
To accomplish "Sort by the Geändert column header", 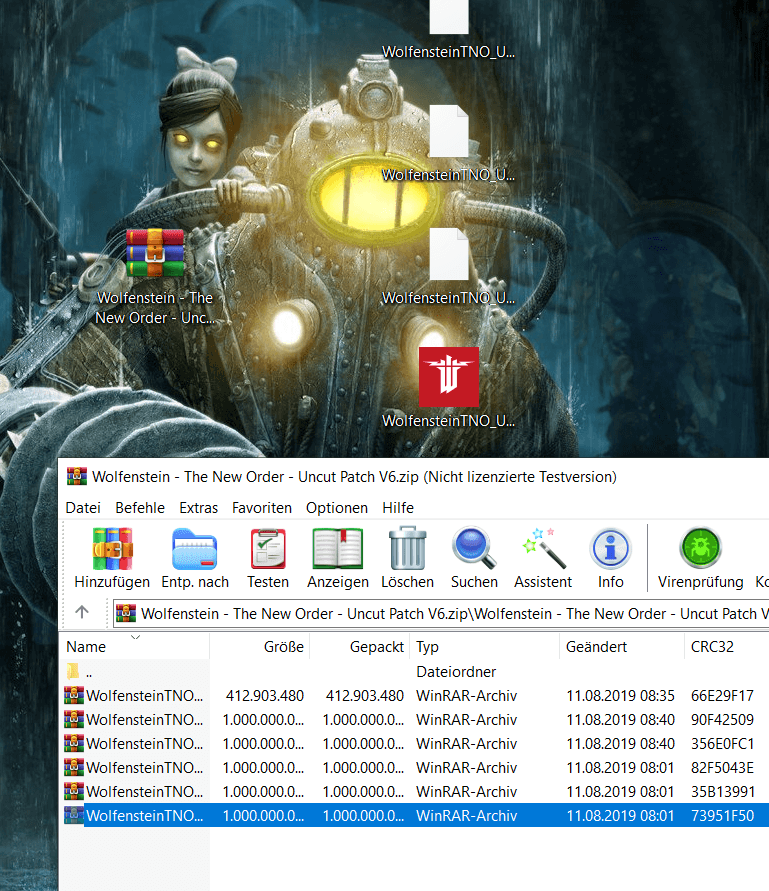I will point(622,647).
